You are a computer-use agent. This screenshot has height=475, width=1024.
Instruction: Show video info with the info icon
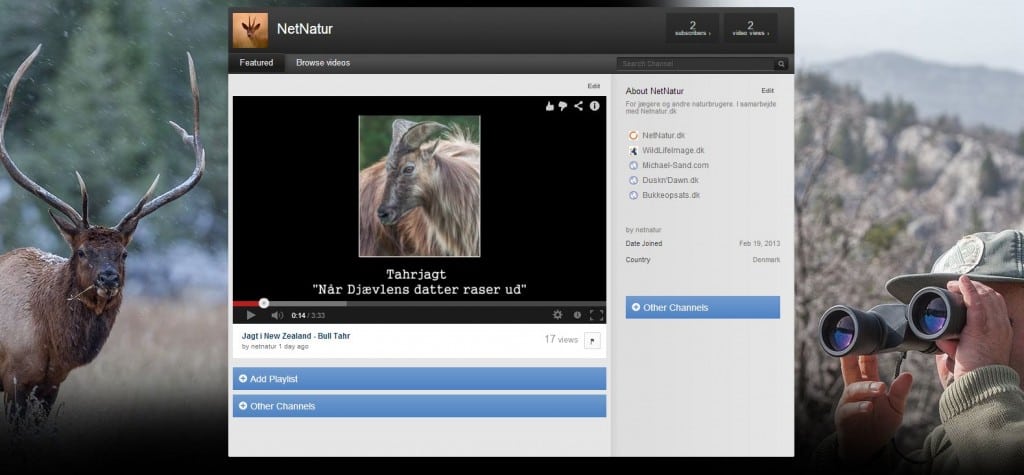594,105
